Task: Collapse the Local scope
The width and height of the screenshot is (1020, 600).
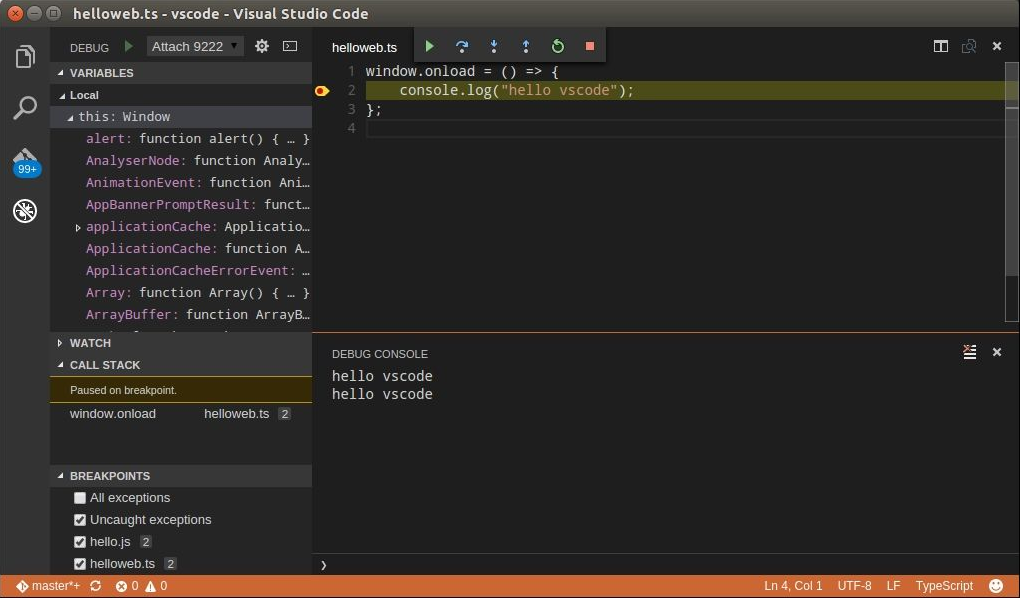Action: coord(181,95)
